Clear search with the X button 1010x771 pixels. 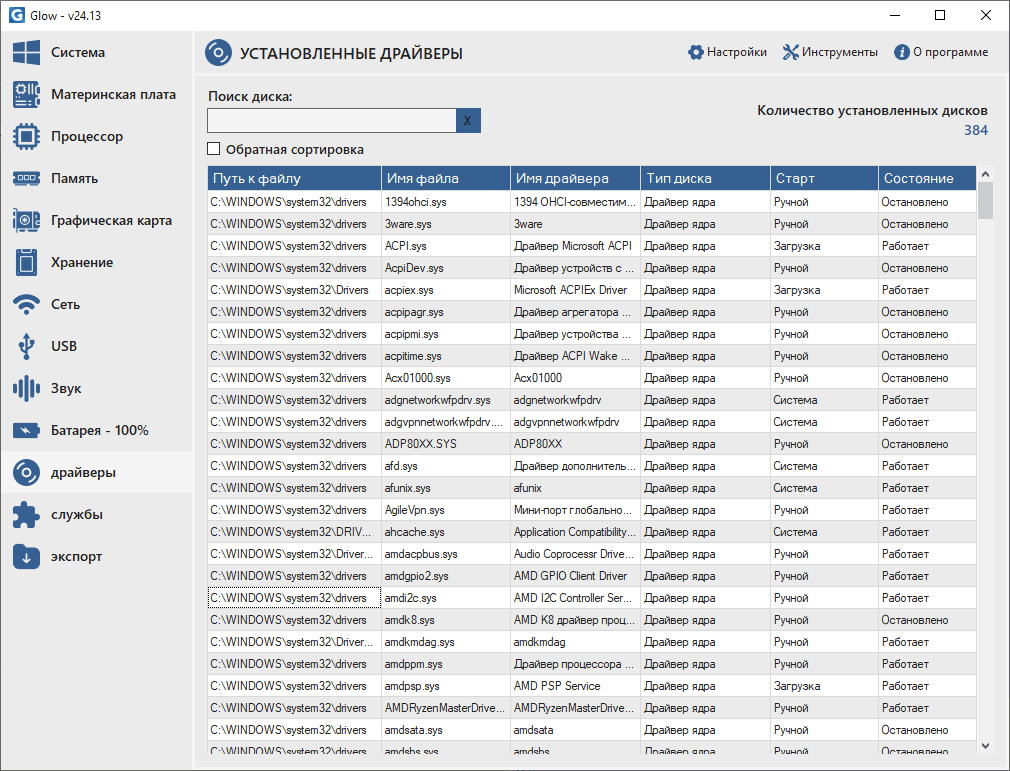click(x=468, y=120)
